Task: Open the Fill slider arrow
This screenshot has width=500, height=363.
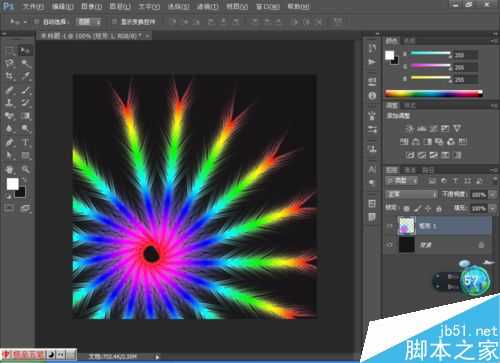Action: [x=493, y=209]
